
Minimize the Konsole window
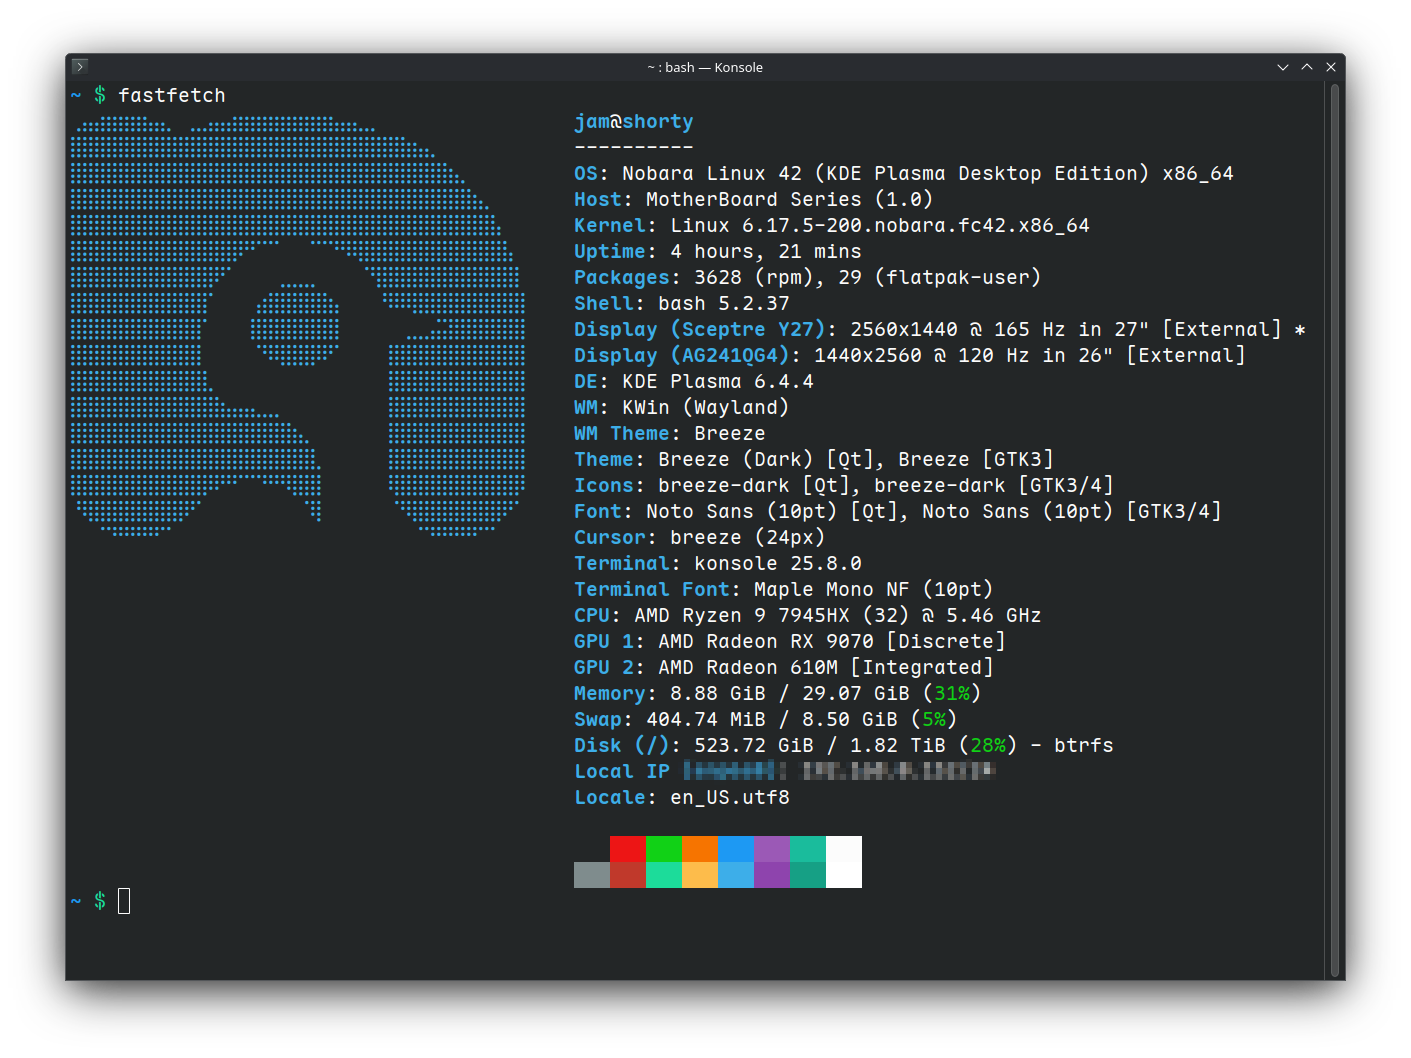1283,67
